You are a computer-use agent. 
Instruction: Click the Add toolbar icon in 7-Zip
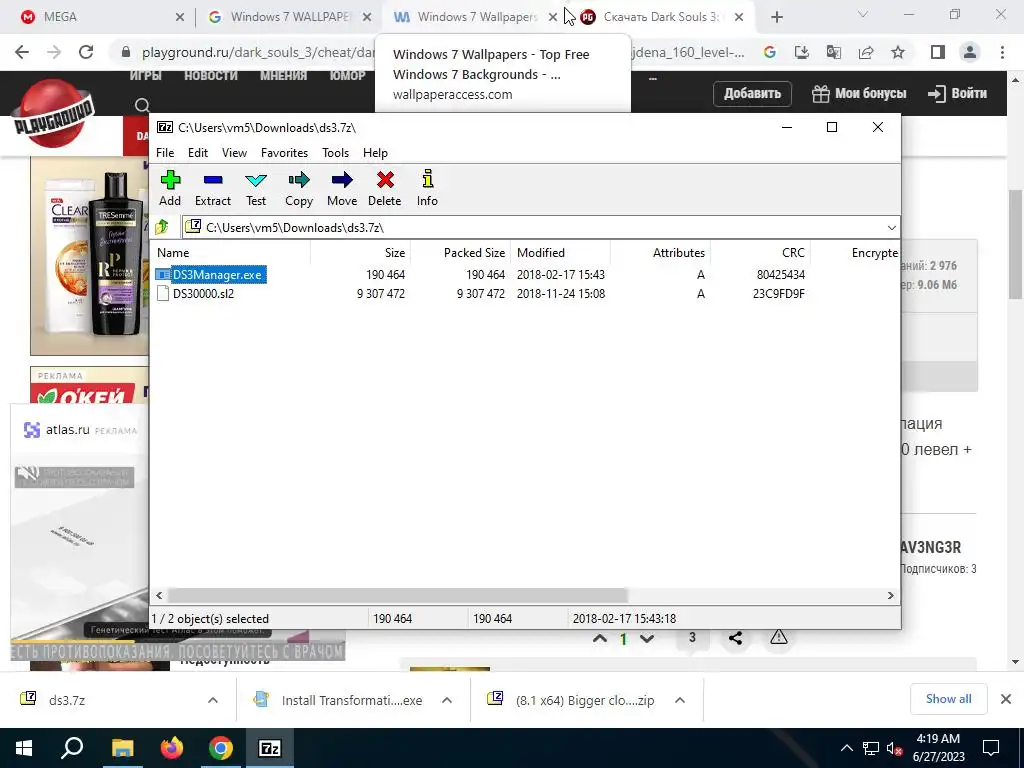pyautogui.click(x=170, y=188)
